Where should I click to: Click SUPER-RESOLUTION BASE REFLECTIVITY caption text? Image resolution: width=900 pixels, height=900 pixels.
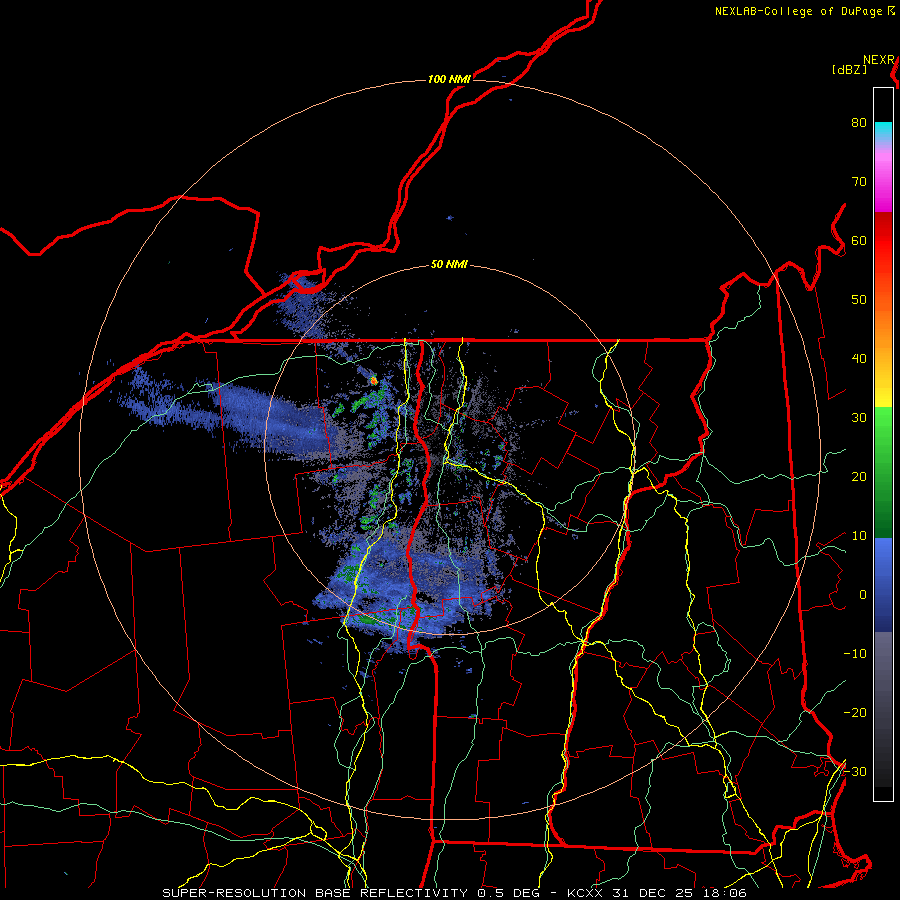click(x=315, y=893)
